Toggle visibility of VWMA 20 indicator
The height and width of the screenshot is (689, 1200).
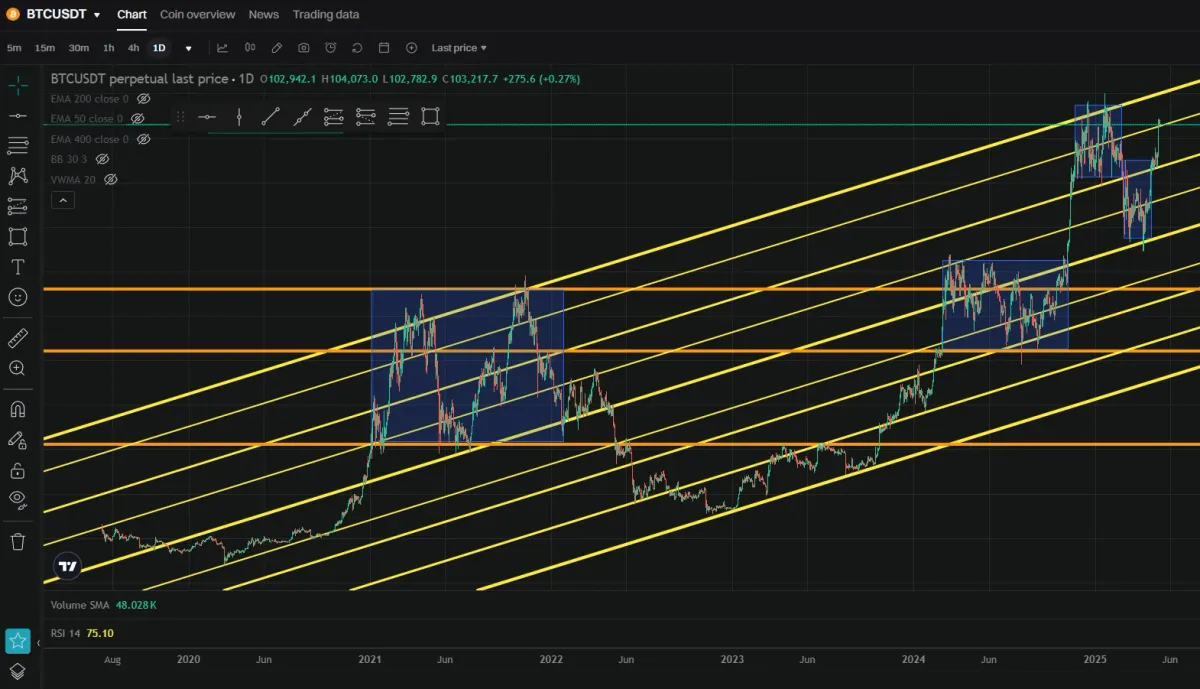pyautogui.click(x=111, y=179)
